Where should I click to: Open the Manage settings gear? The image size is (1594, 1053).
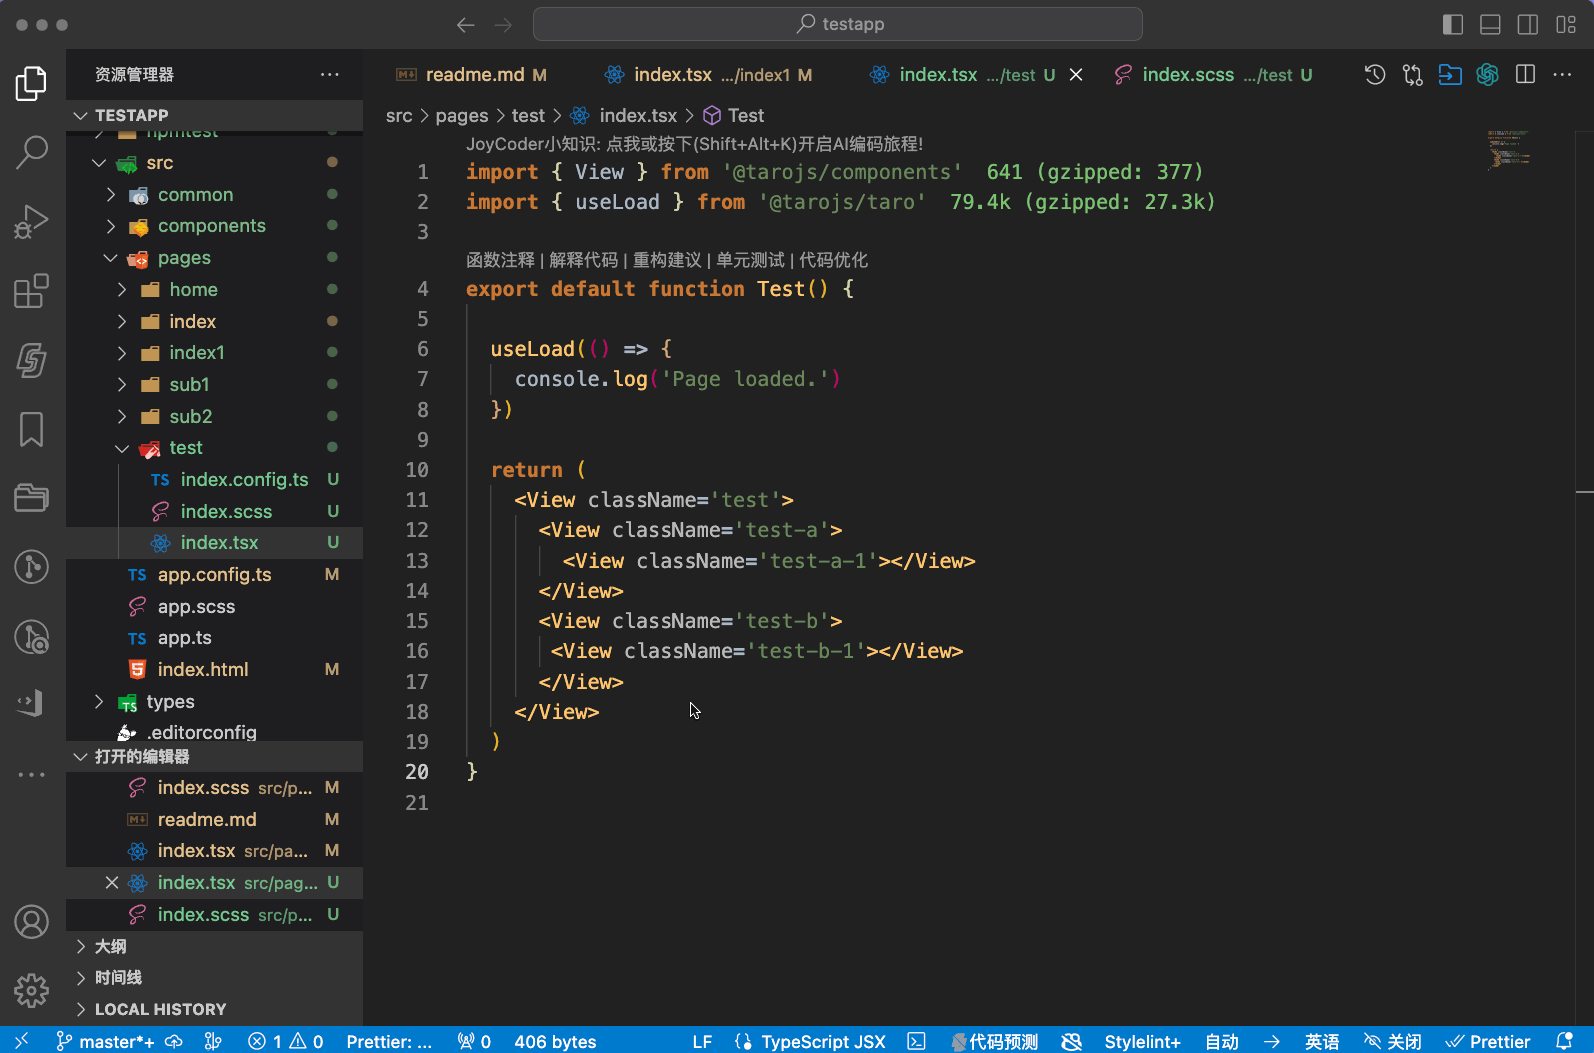pos(31,991)
